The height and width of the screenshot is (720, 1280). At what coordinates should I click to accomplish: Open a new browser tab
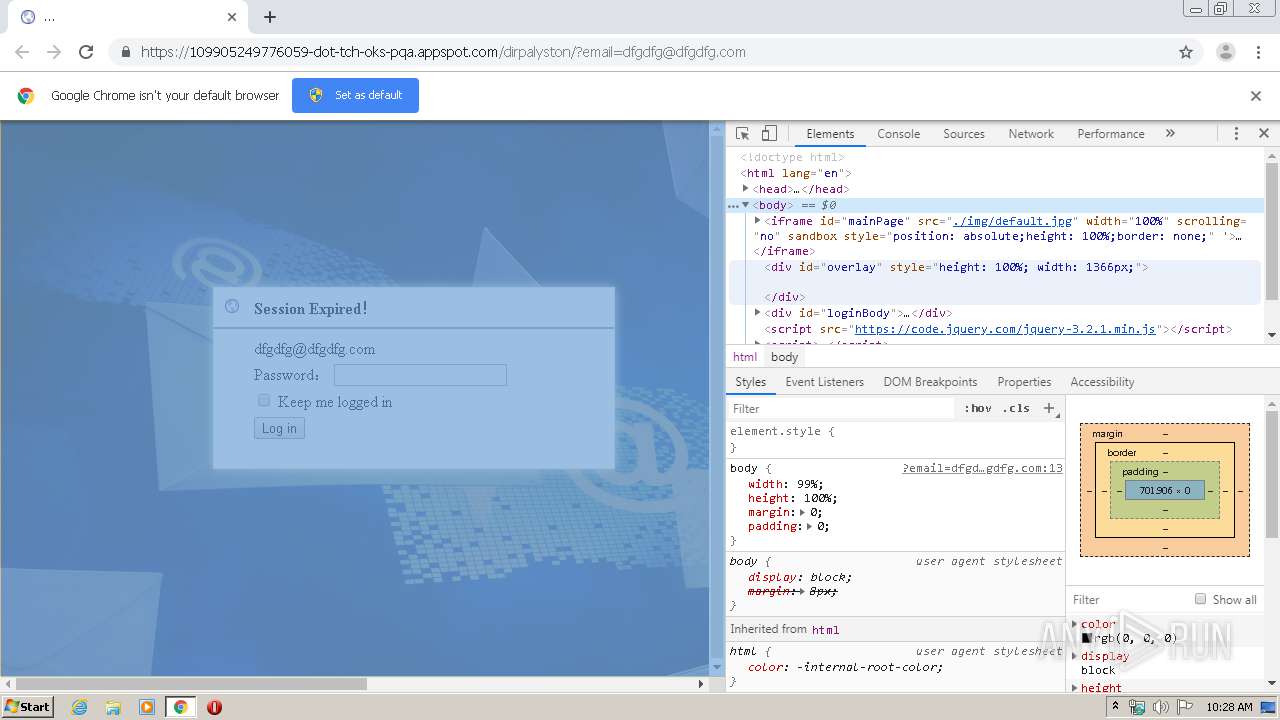[x=270, y=17]
